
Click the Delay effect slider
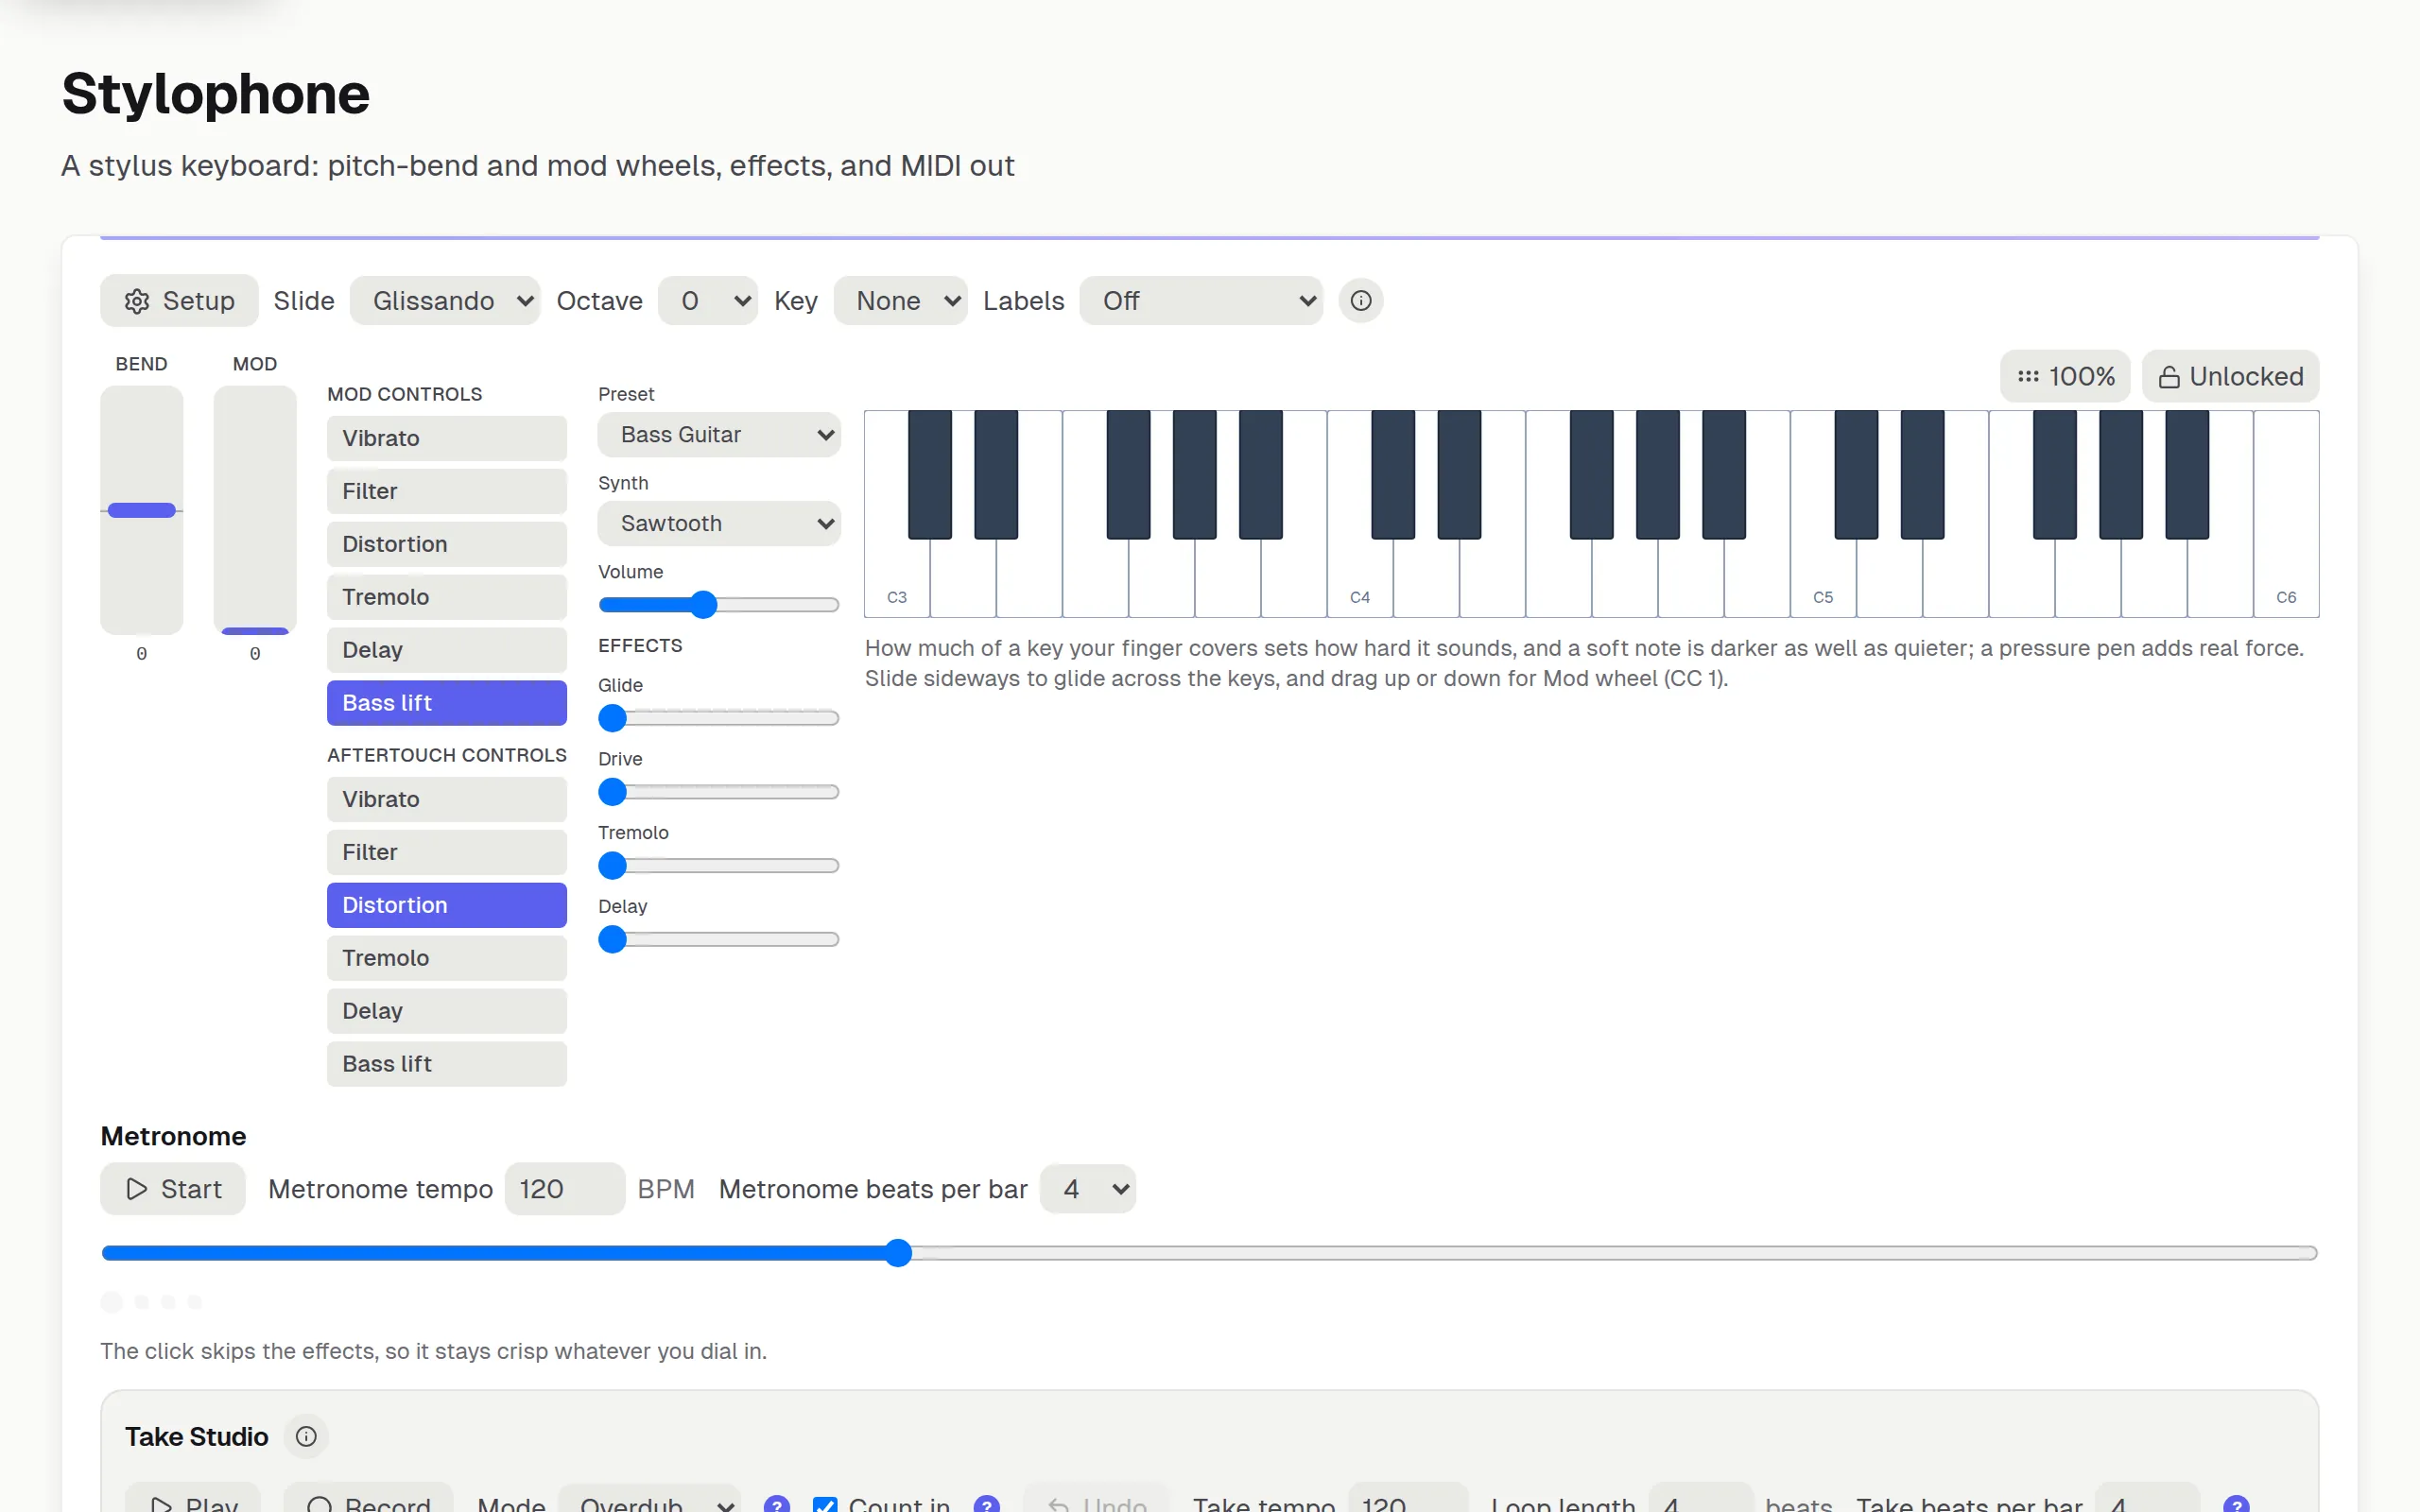[x=719, y=940]
